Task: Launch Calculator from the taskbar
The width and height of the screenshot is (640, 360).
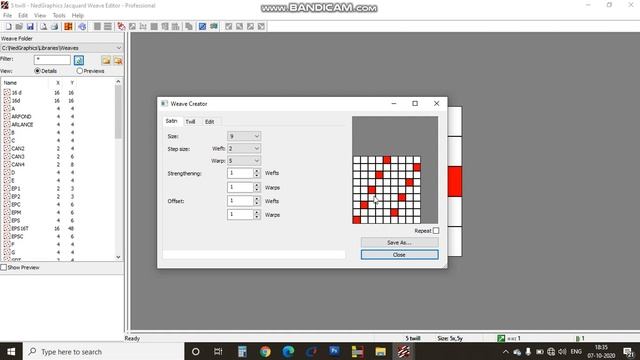Action: point(242,351)
